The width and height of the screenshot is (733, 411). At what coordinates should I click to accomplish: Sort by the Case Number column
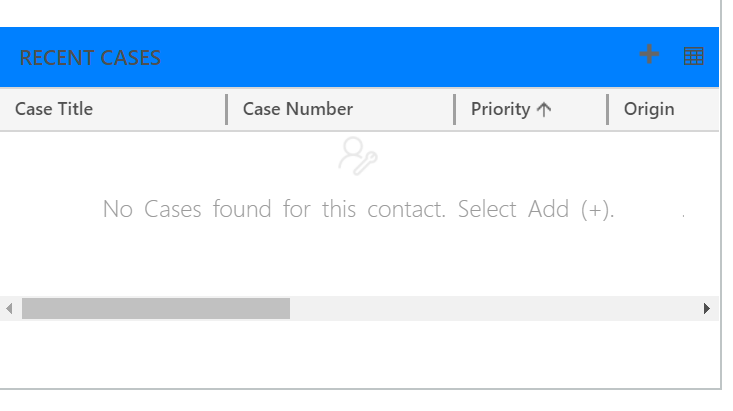click(298, 110)
